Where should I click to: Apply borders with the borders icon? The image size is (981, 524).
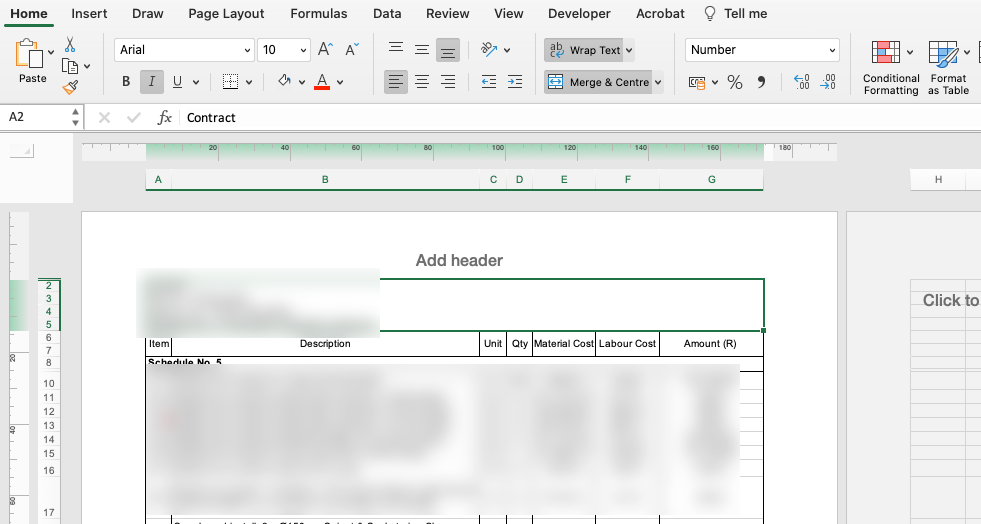230,82
